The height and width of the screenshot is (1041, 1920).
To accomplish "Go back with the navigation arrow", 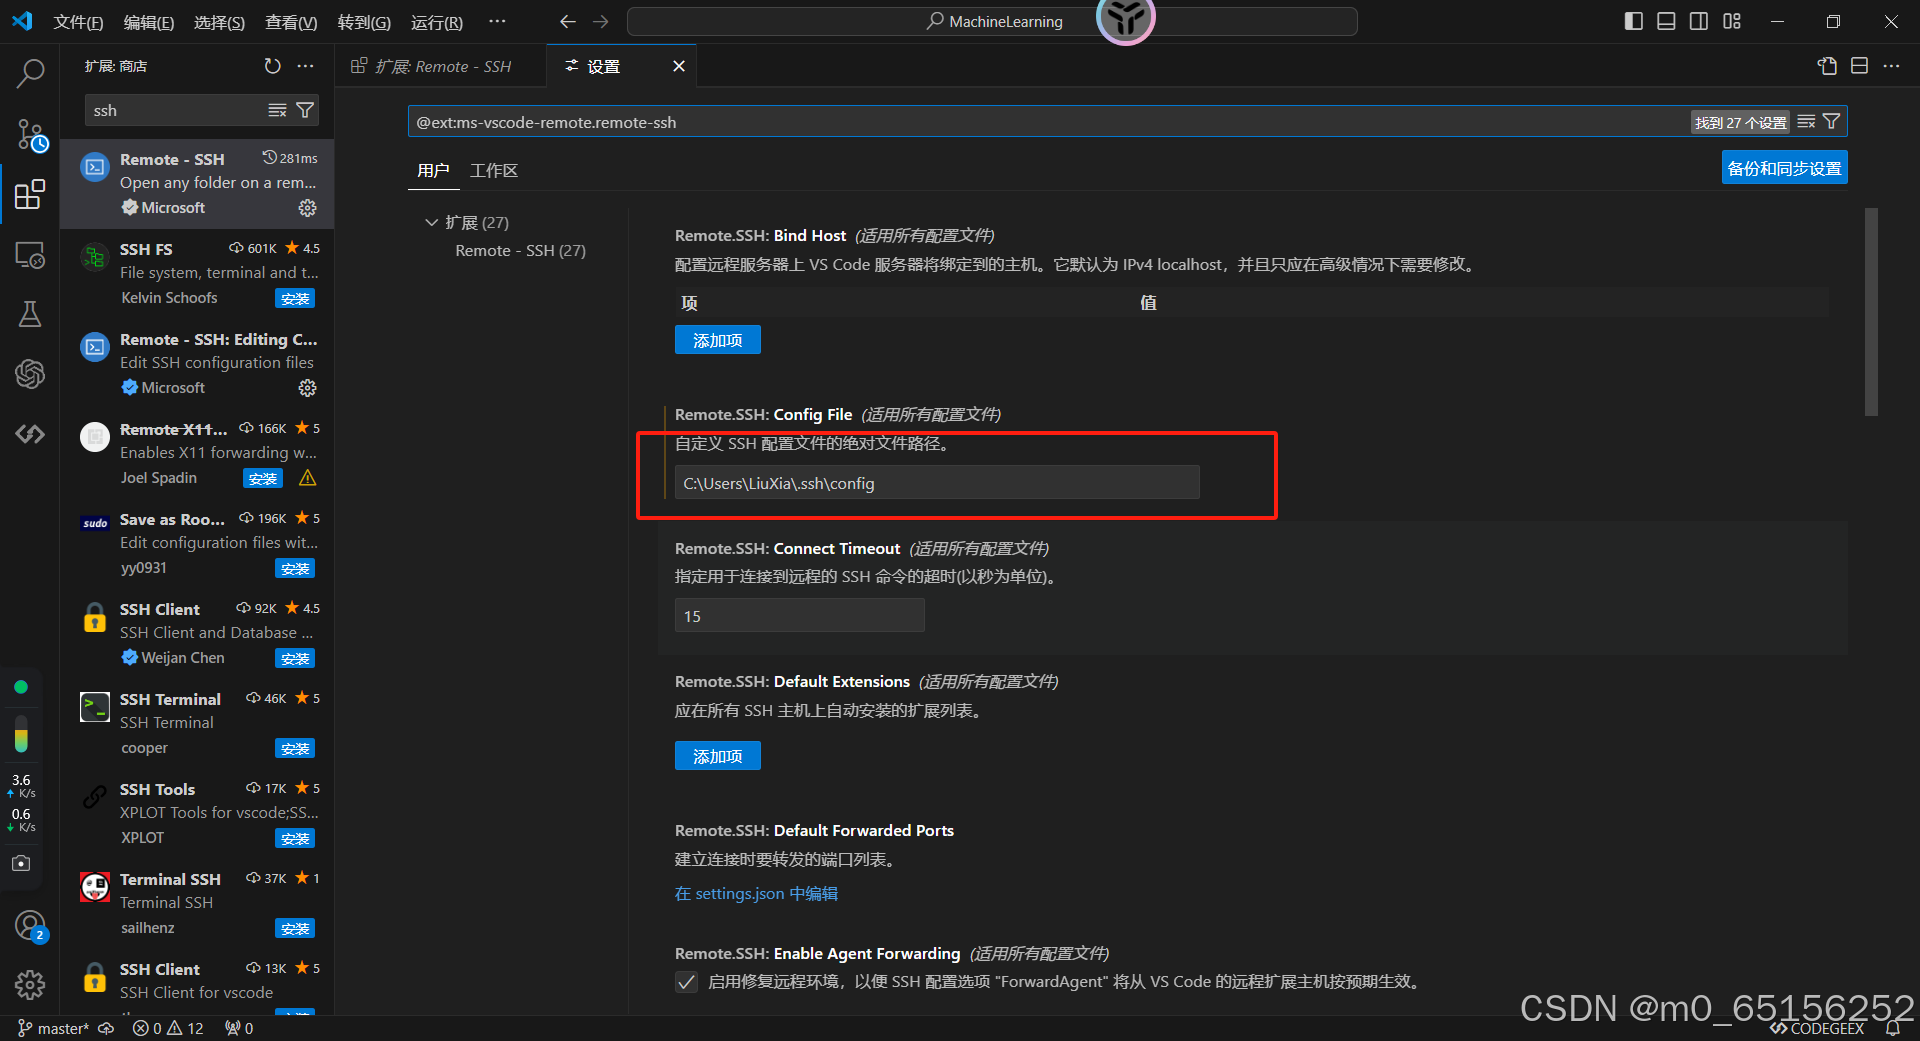I will pyautogui.click(x=568, y=21).
